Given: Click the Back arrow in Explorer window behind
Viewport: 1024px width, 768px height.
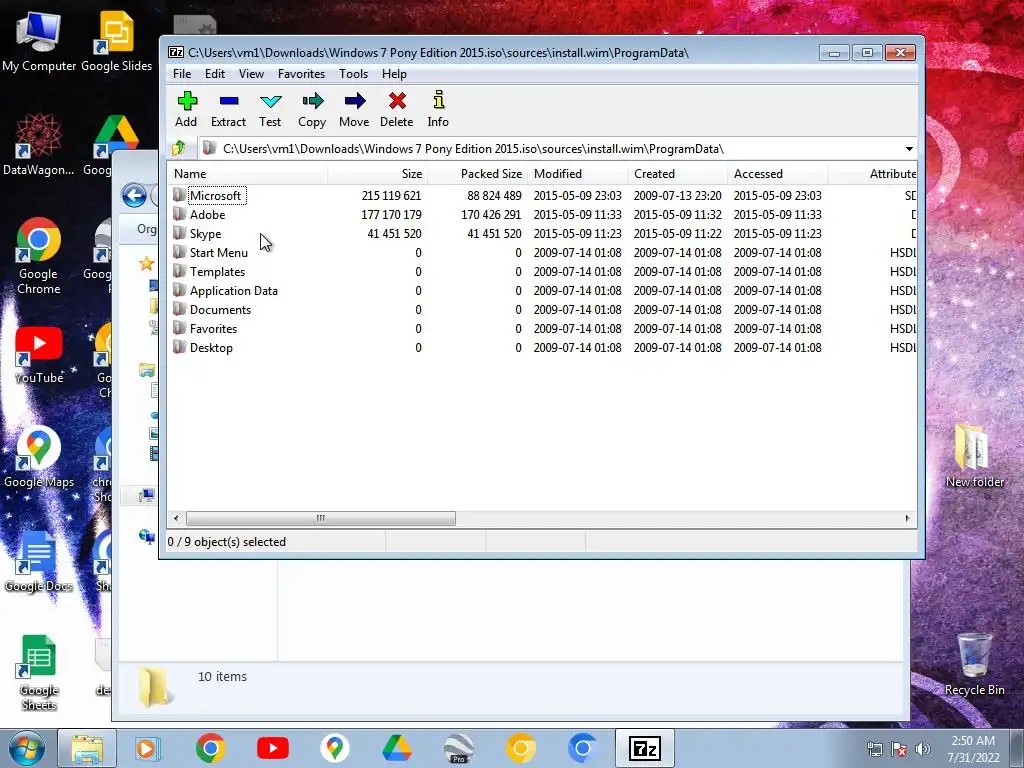Looking at the screenshot, I should tap(134, 195).
